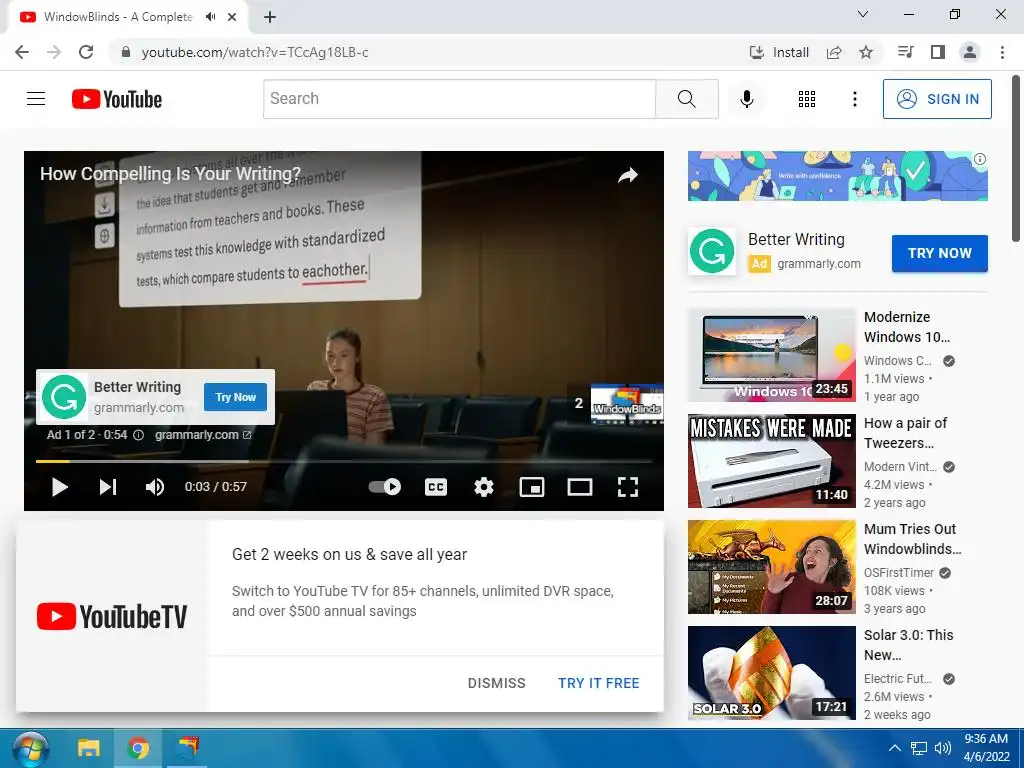Open the YouTube apps grid
This screenshot has width=1024, height=768.
point(807,99)
